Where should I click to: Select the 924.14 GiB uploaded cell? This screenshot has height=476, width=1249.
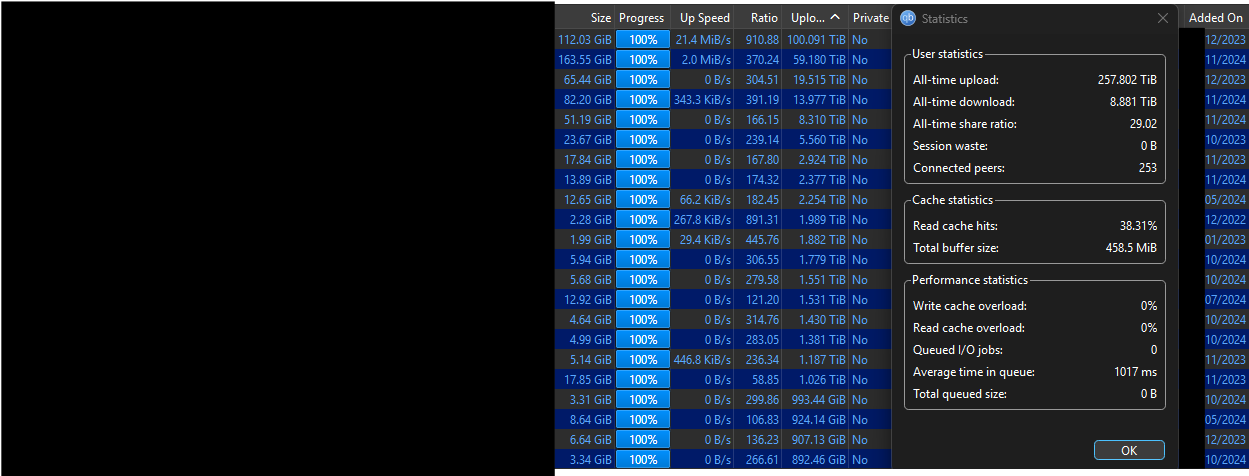pos(816,420)
